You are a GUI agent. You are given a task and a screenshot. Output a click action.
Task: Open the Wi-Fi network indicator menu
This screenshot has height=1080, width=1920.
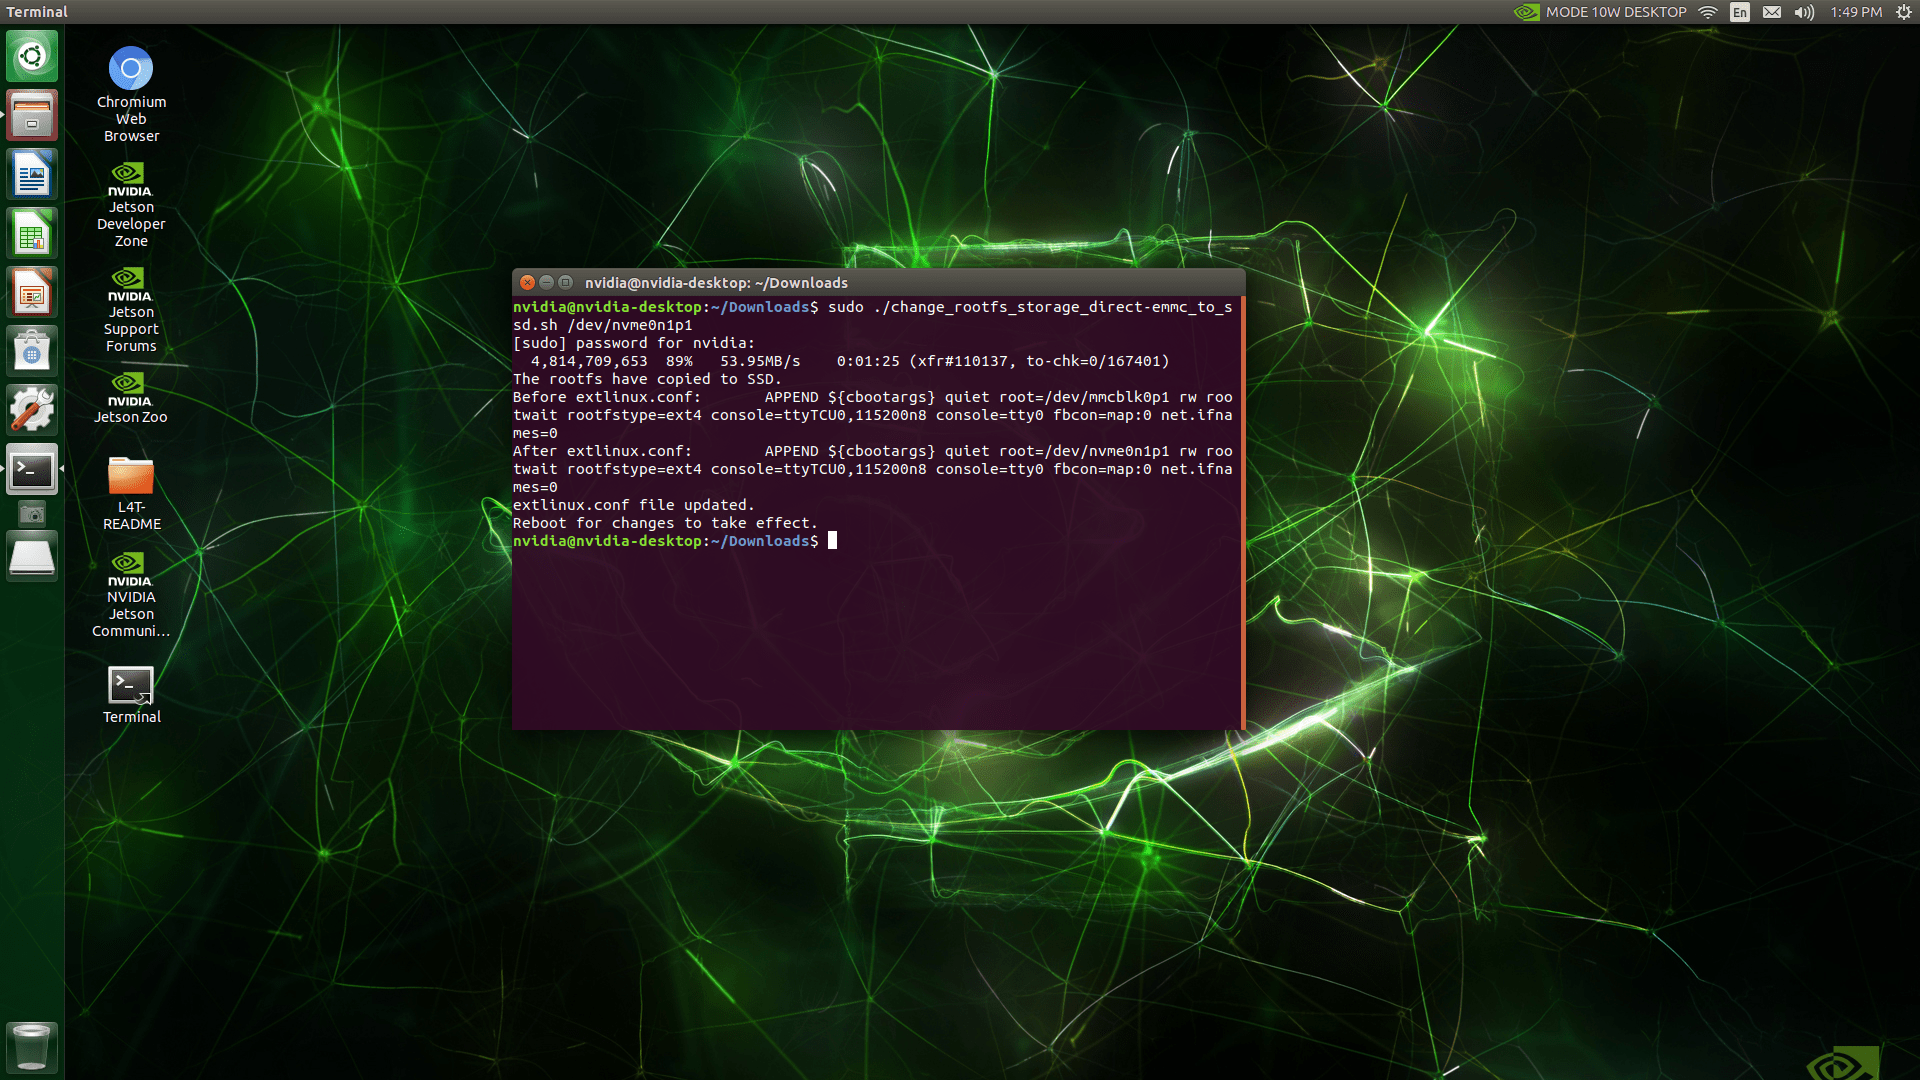click(x=1708, y=12)
